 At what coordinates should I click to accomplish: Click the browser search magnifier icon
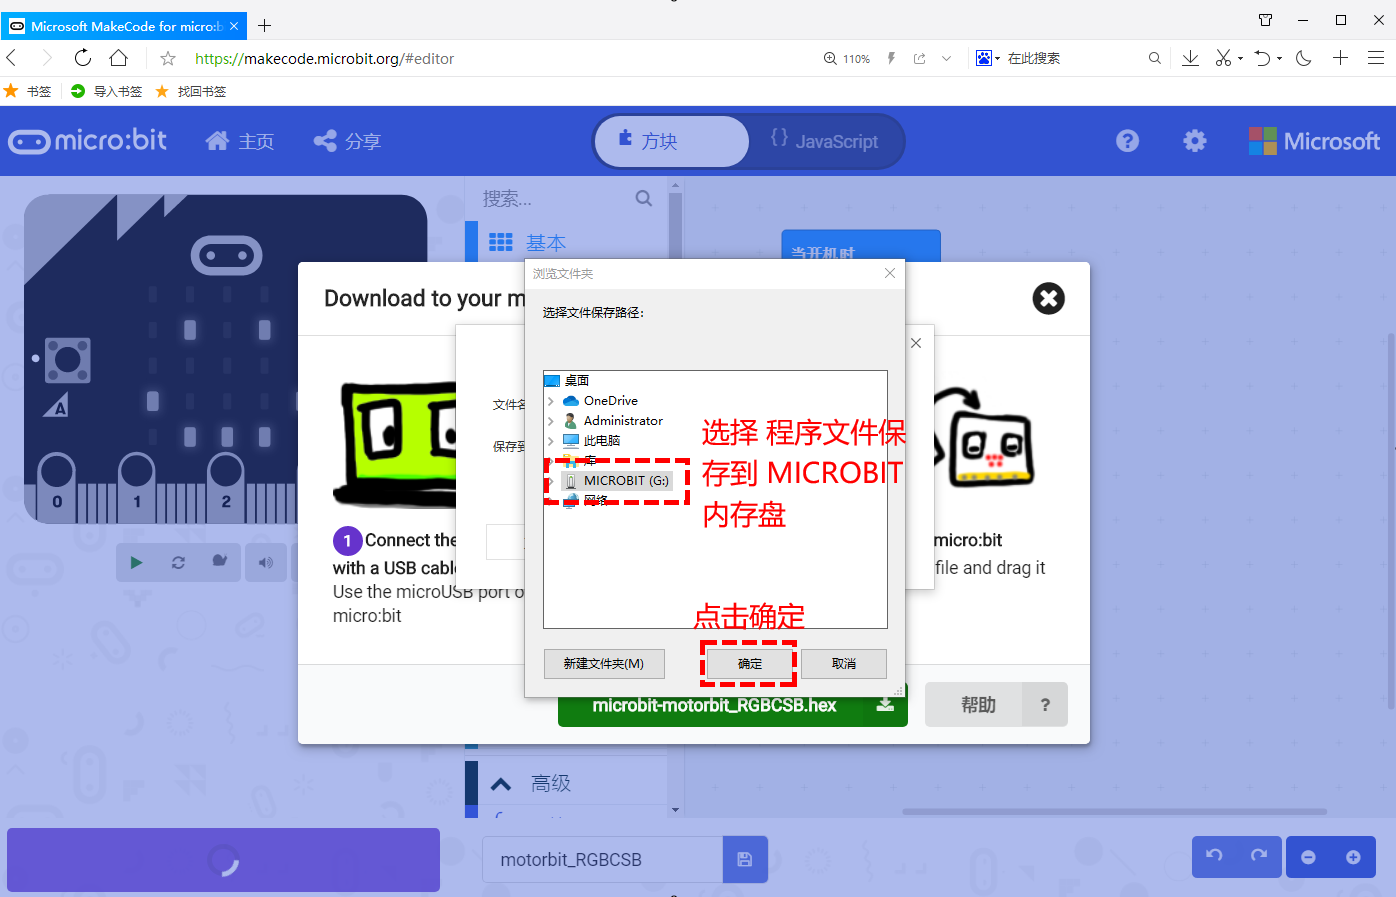pyautogui.click(x=1154, y=58)
